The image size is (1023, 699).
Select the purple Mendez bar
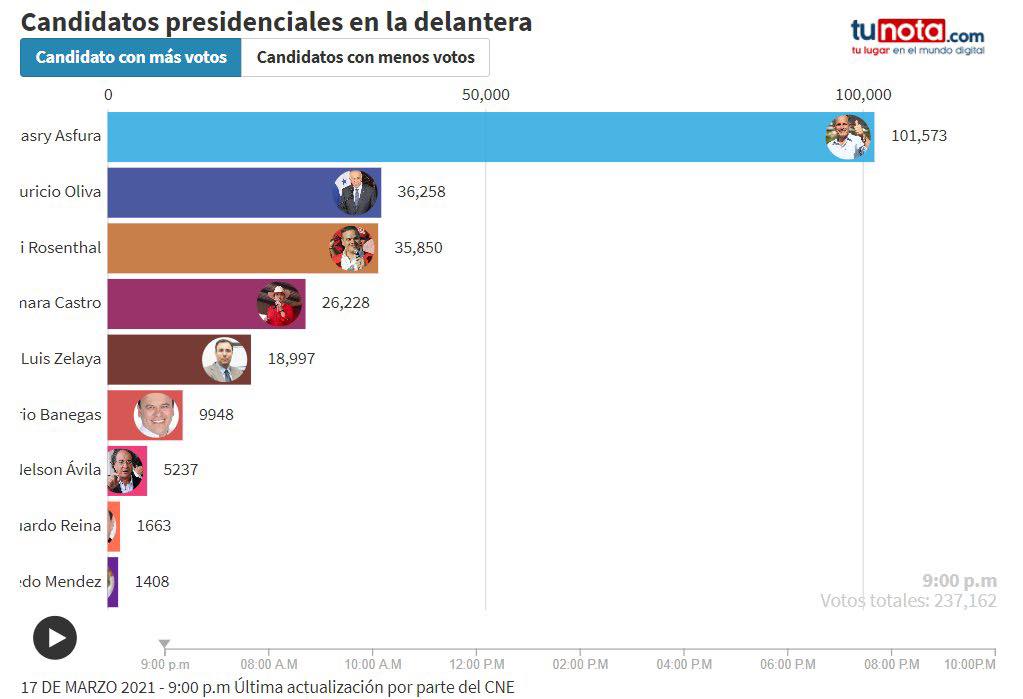point(113,582)
